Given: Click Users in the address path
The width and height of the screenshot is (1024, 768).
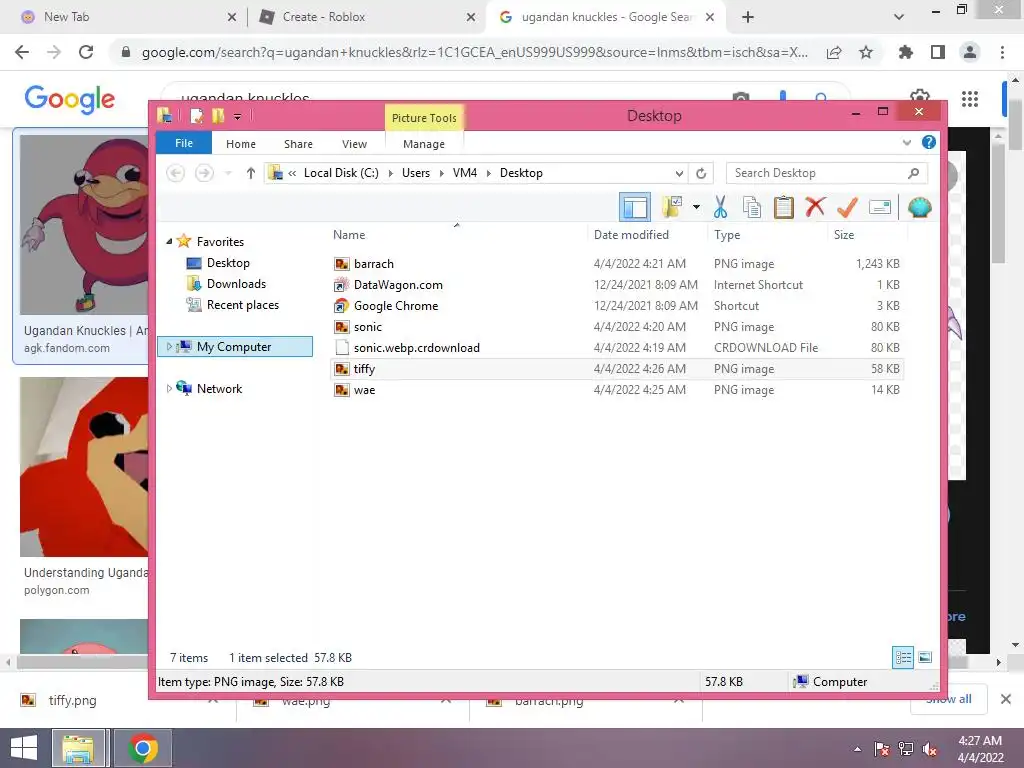Looking at the screenshot, I should click(415, 173).
